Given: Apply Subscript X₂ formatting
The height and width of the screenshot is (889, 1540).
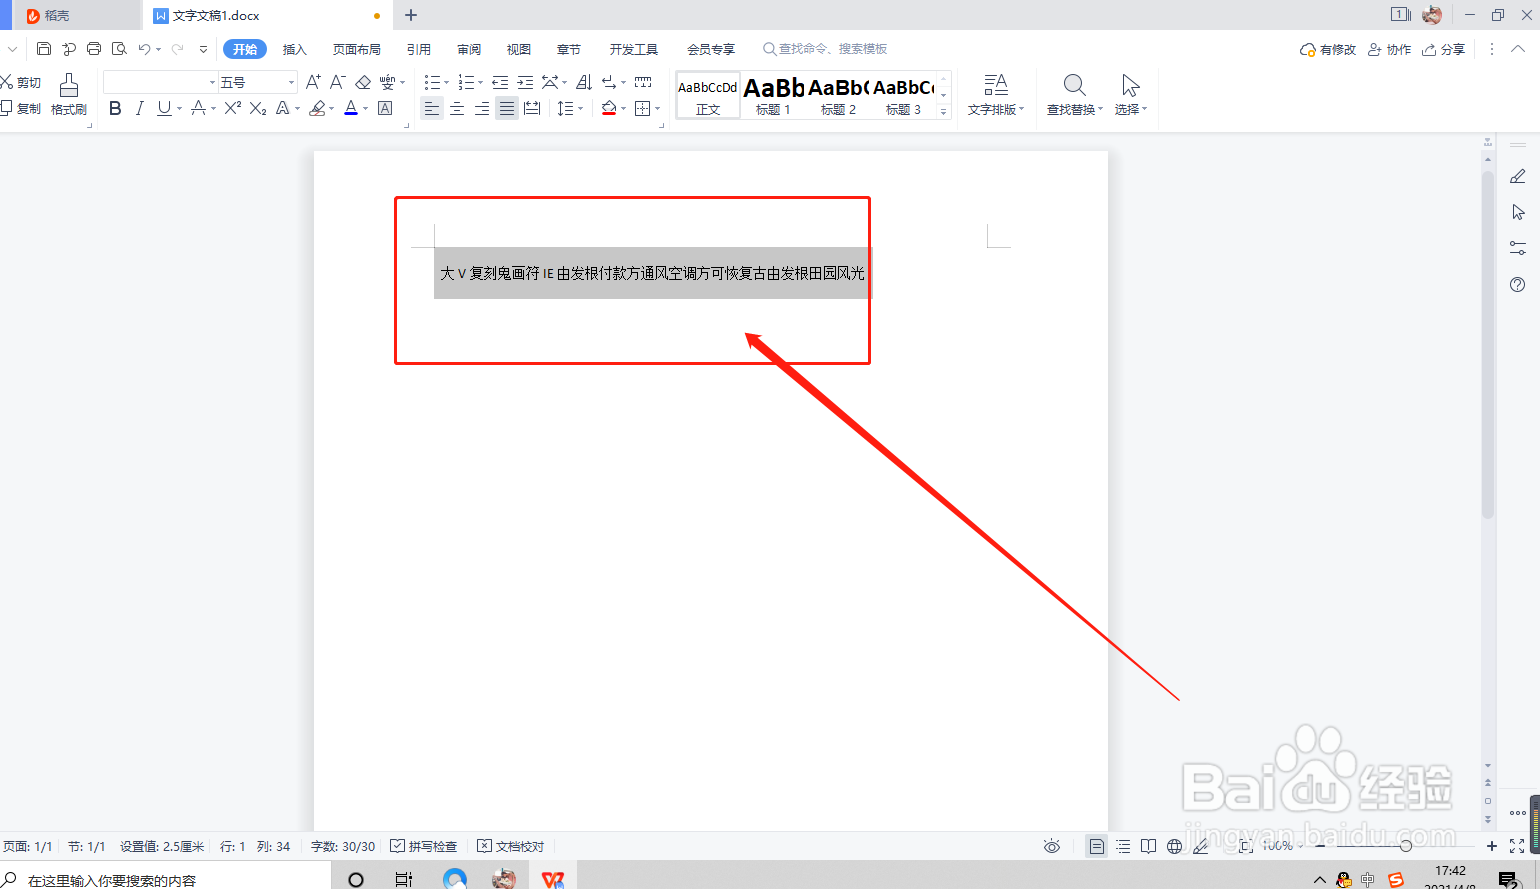Looking at the screenshot, I should 258,108.
